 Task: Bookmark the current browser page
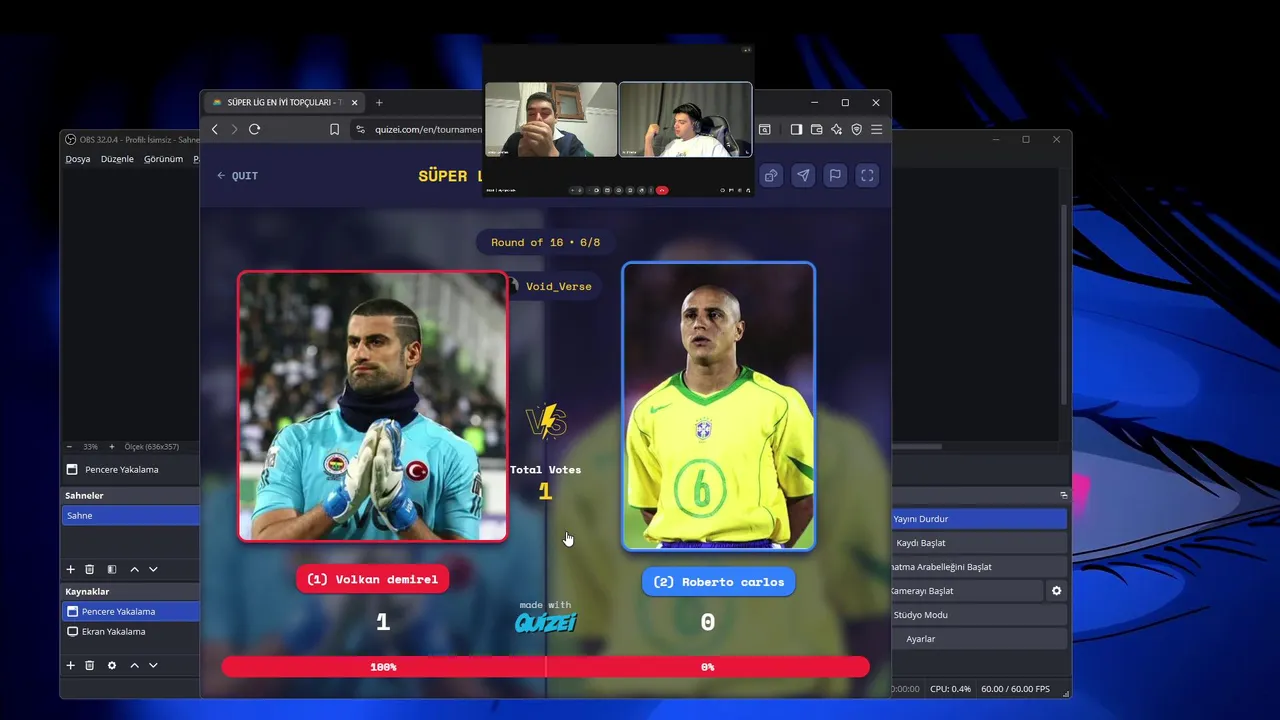(334, 129)
